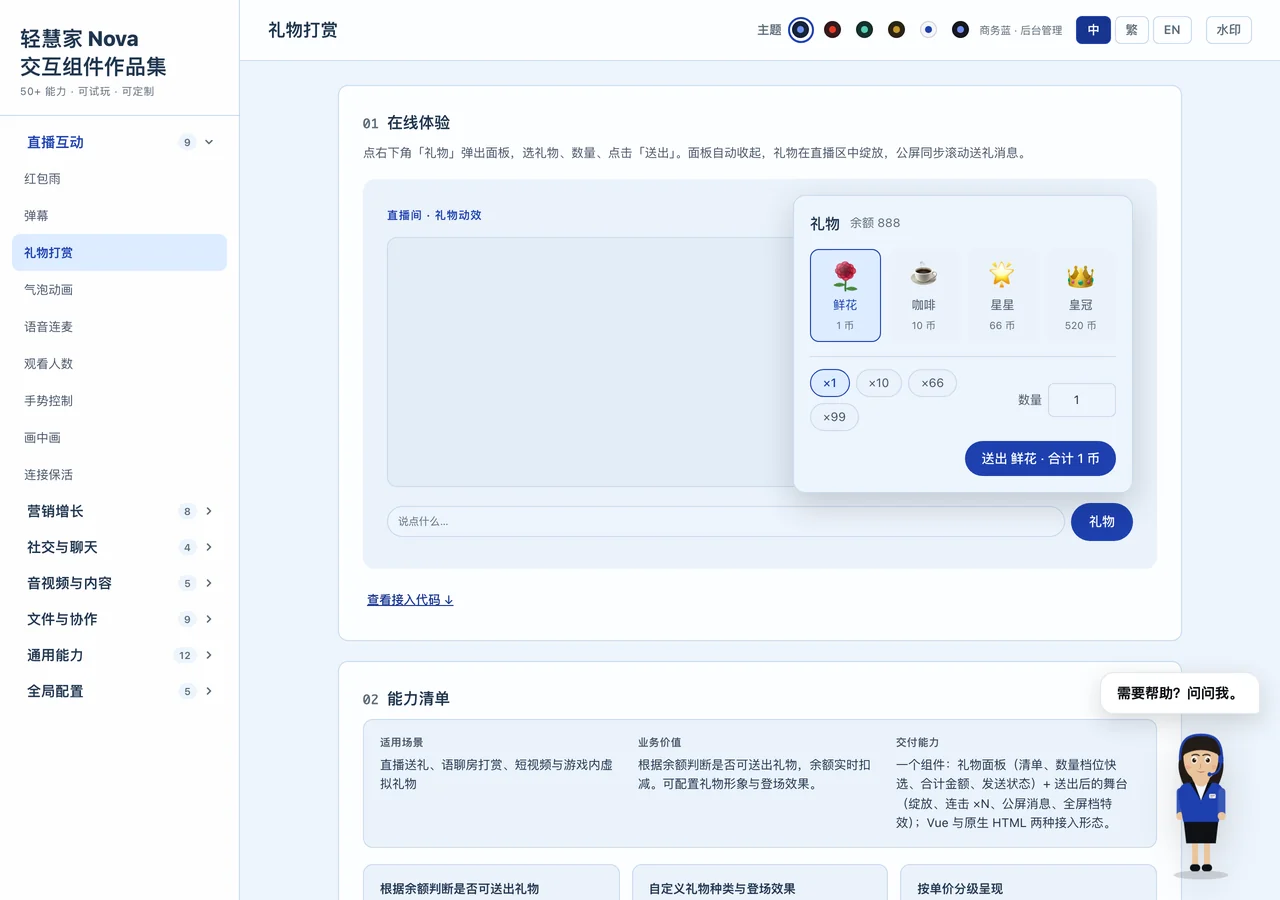
Task: Collapse the 直播互动 section
Action: click(x=120, y=142)
